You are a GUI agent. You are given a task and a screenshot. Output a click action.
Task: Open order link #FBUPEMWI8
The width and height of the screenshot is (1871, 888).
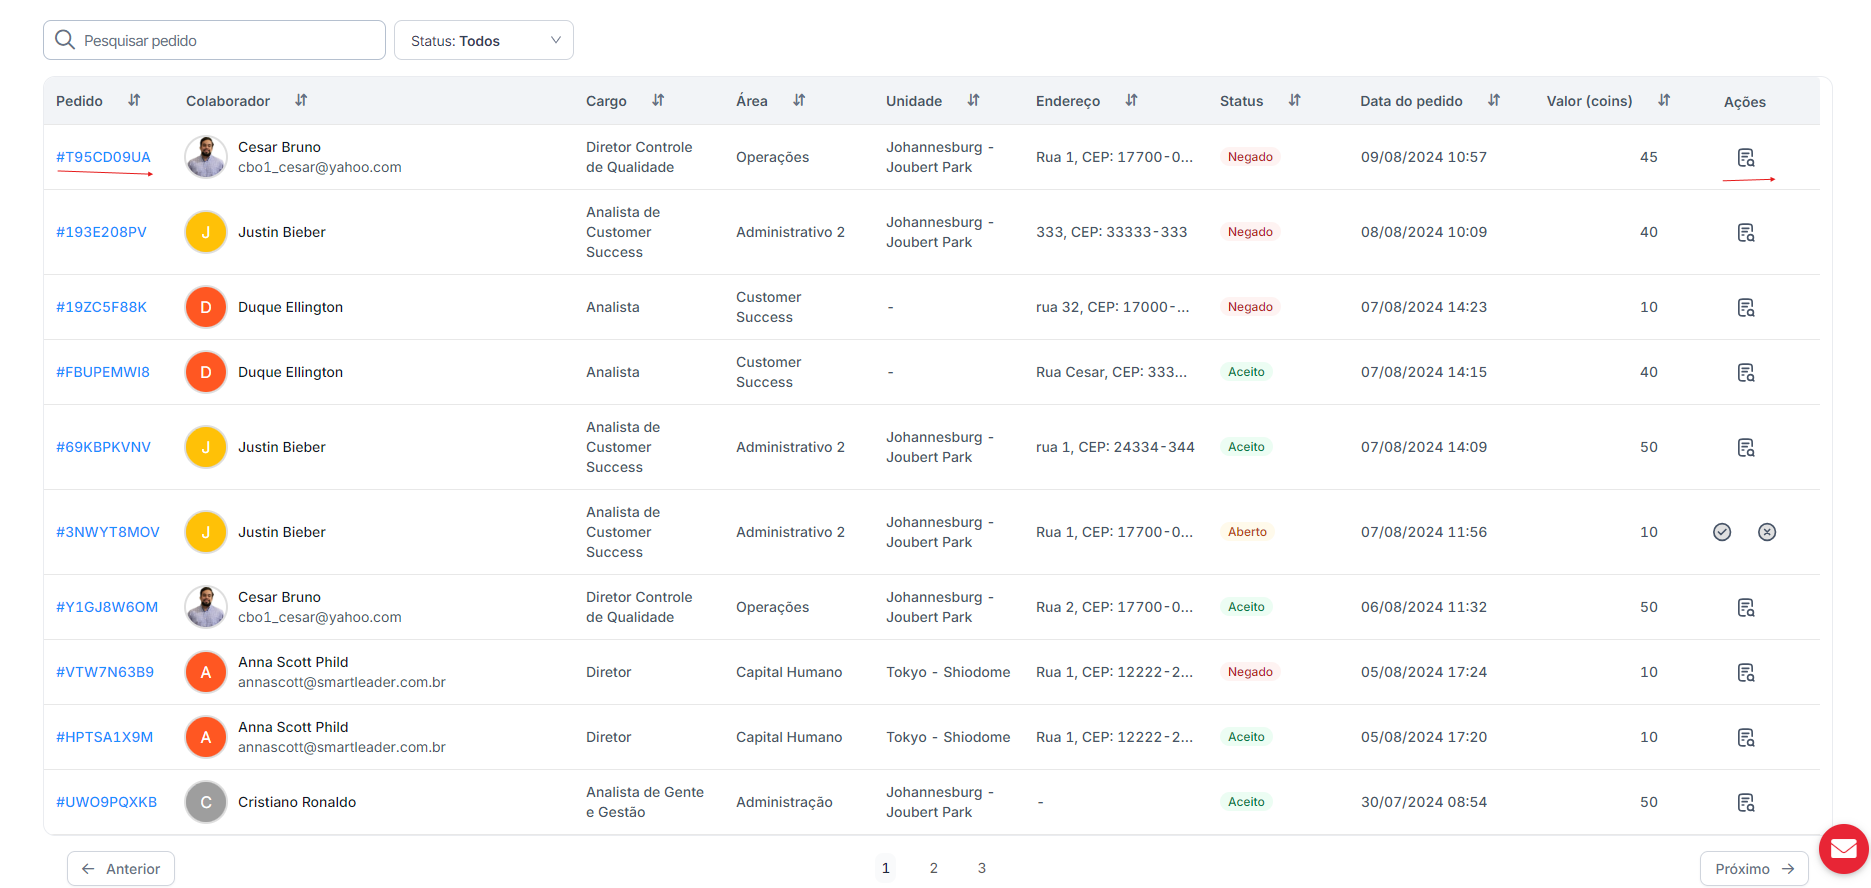103,372
